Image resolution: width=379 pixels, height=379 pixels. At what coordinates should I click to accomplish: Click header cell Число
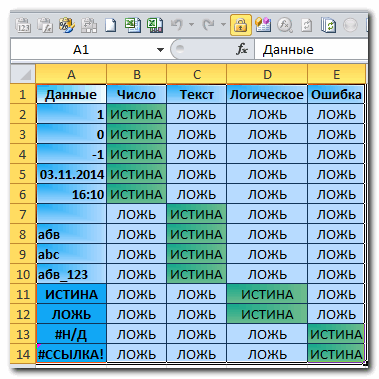tap(137, 94)
